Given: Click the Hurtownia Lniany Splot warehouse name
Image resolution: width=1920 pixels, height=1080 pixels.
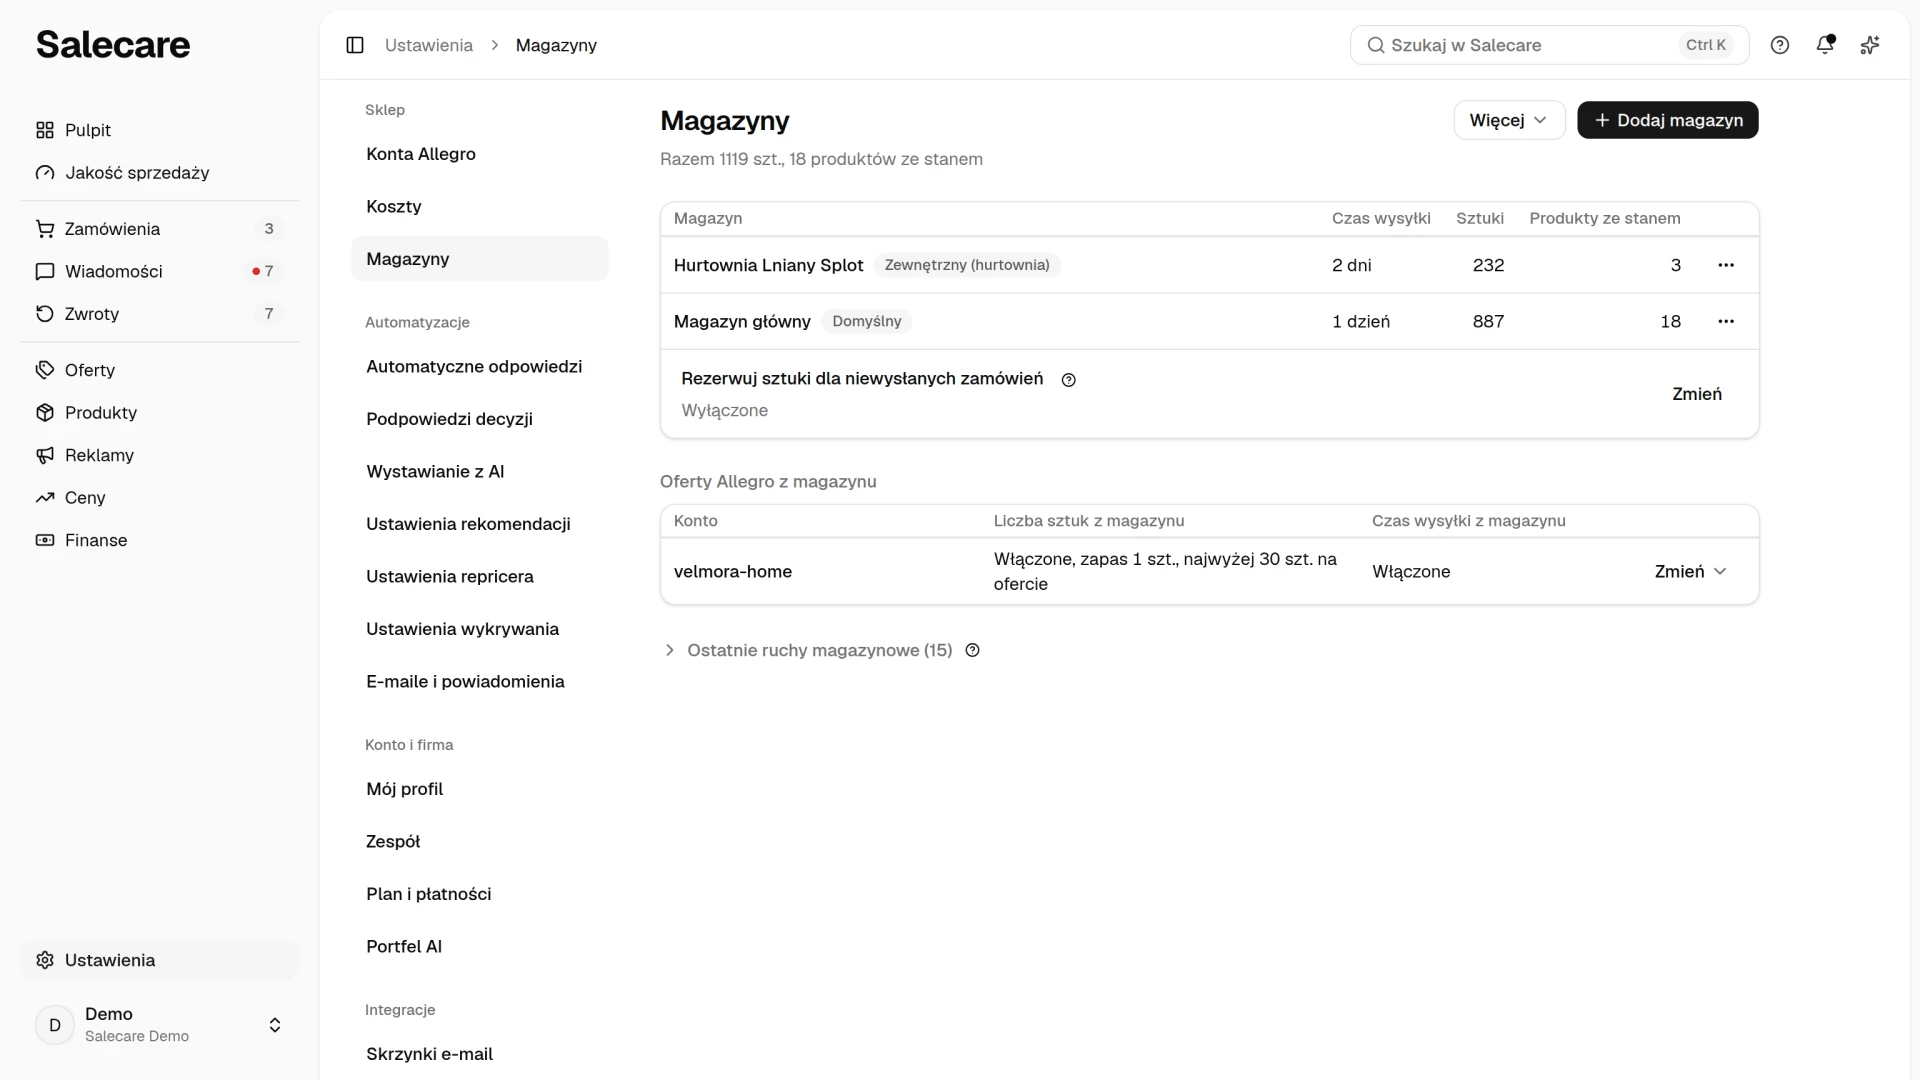Looking at the screenshot, I should coord(768,265).
